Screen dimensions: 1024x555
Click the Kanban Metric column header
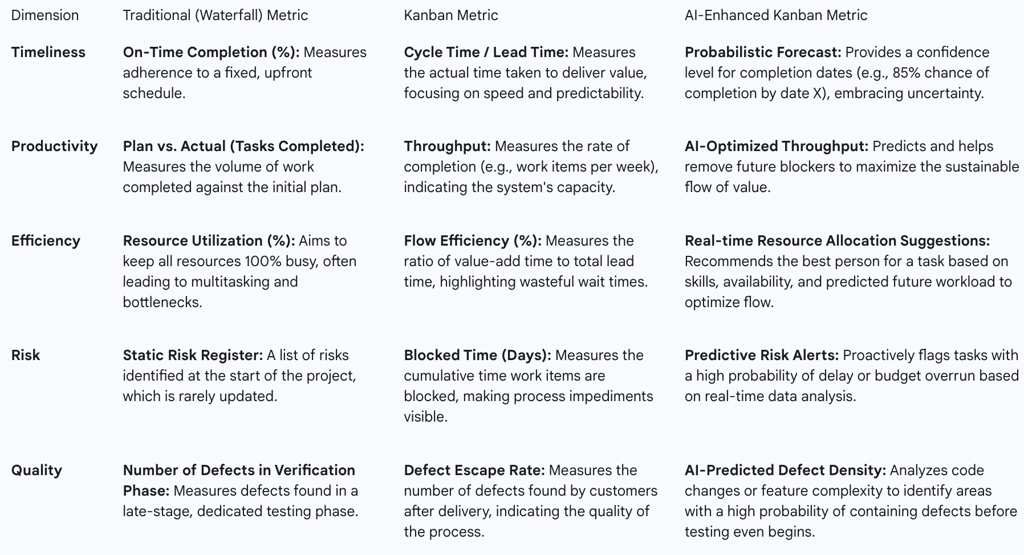(x=451, y=15)
